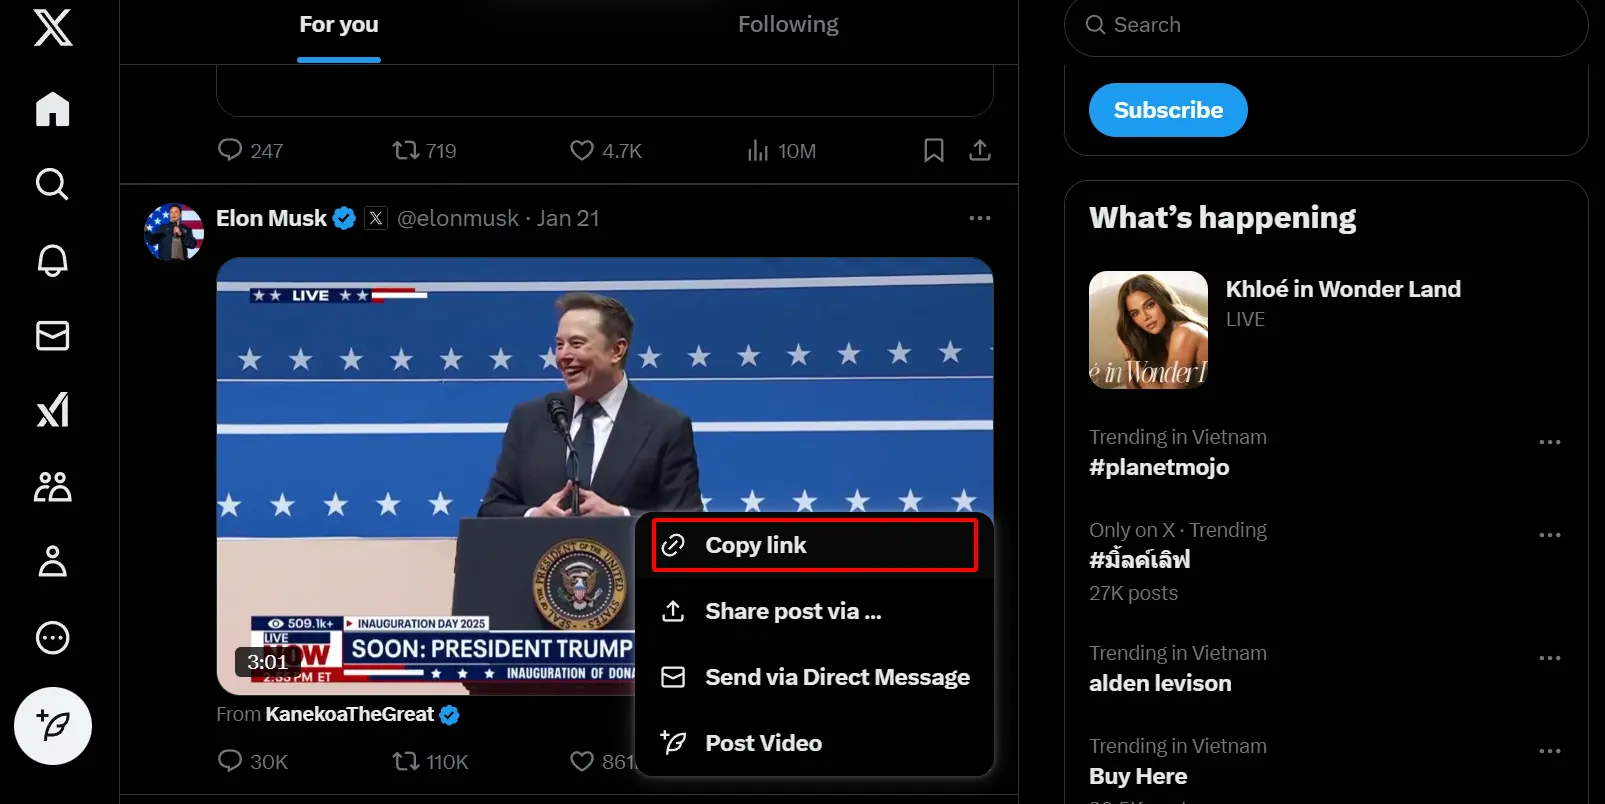Screen dimensions: 1605x804
Task: Choose Share post via … option
Action: [x=814, y=611]
